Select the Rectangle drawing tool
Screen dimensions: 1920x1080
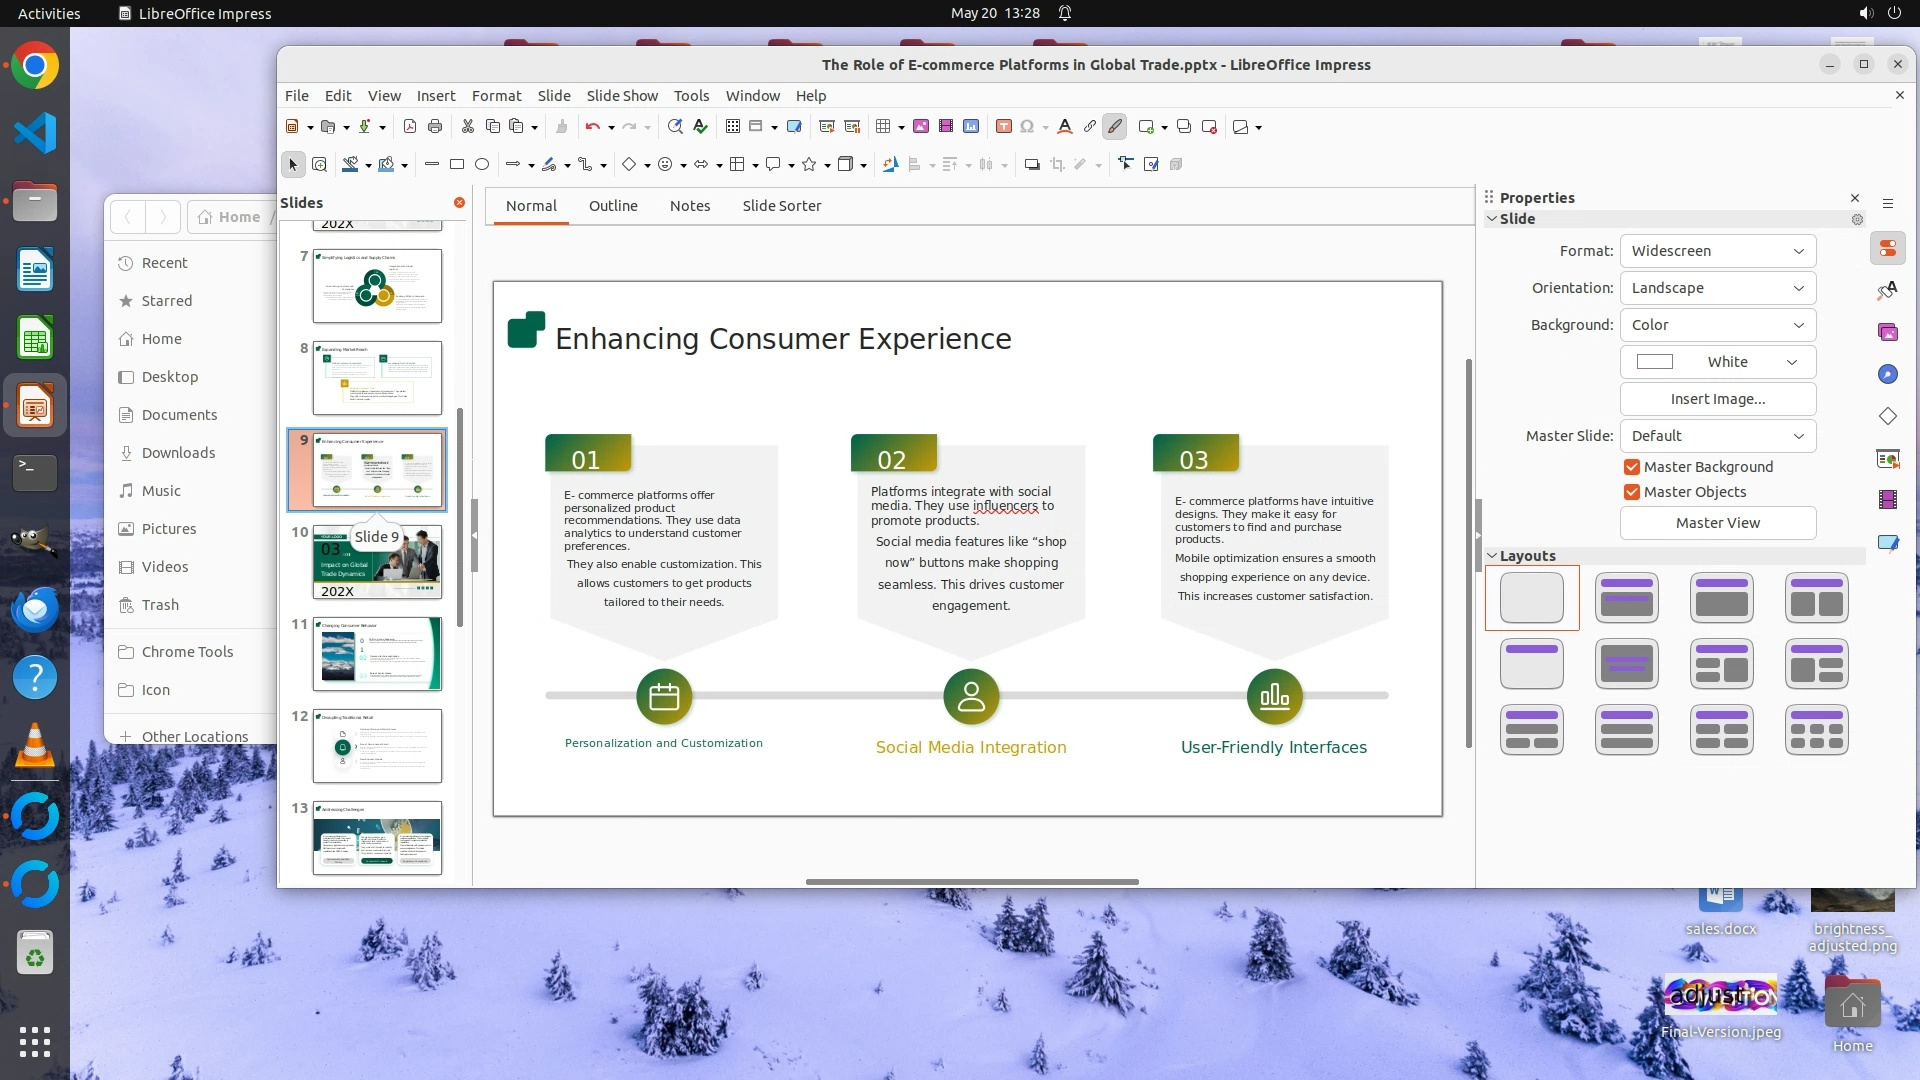tap(457, 165)
